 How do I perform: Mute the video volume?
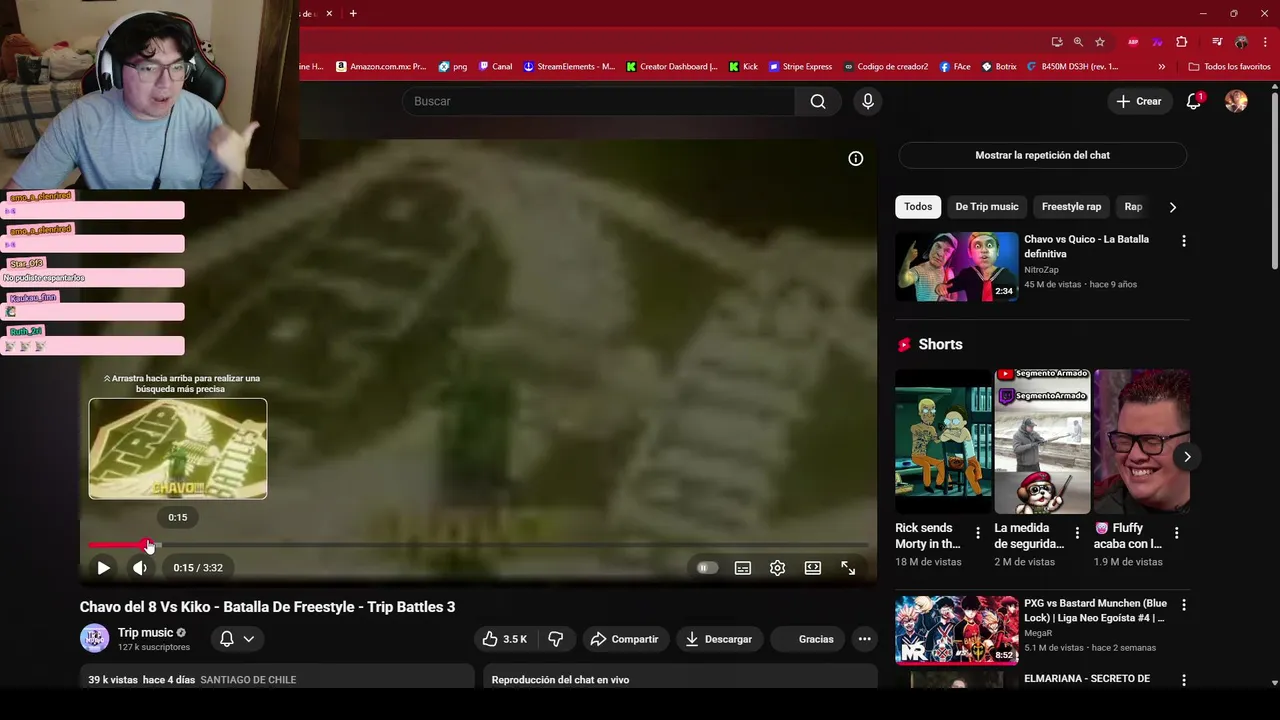(140, 568)
